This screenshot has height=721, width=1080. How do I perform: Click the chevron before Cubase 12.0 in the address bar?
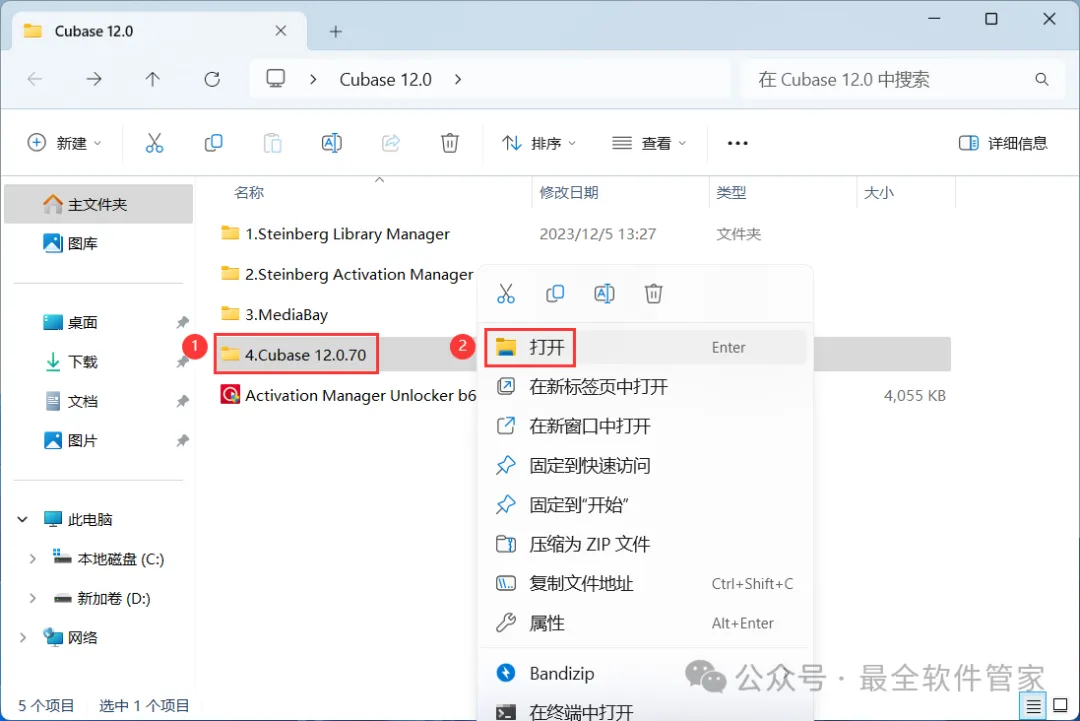[x=313, y=80]
